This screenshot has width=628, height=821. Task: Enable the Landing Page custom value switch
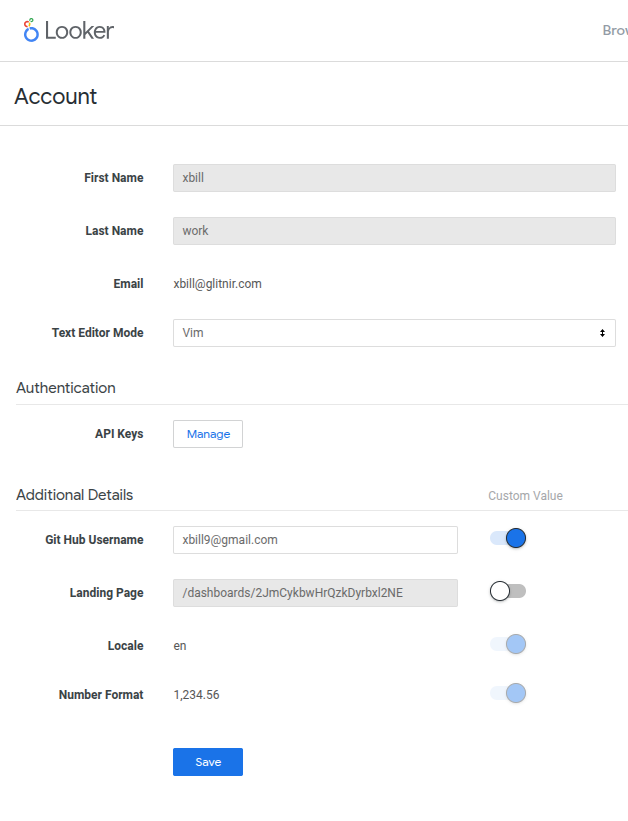coord(508,591)
